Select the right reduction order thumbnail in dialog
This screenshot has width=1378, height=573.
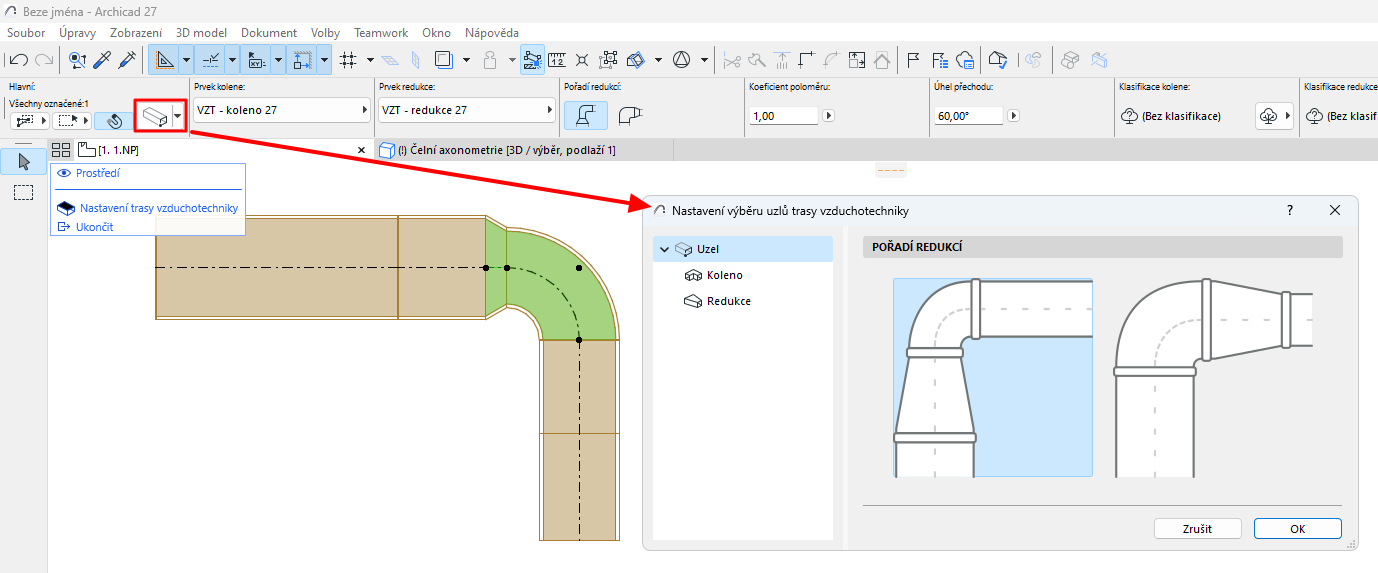click(x=1212, y=378)
